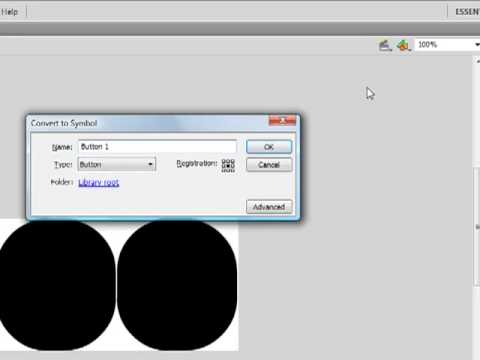480x360 pixels.
Task: Close the Convert to Symbol dialog
Action: (x=282, y=121)
